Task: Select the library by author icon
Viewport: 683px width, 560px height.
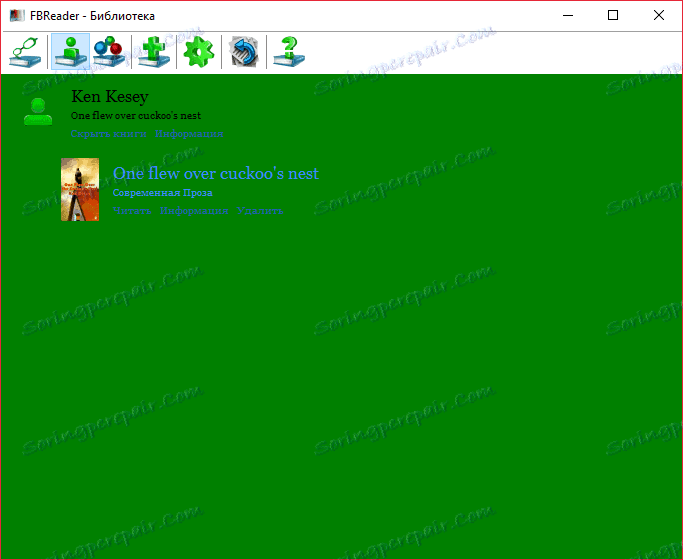Action: click(x=70, y=52)
